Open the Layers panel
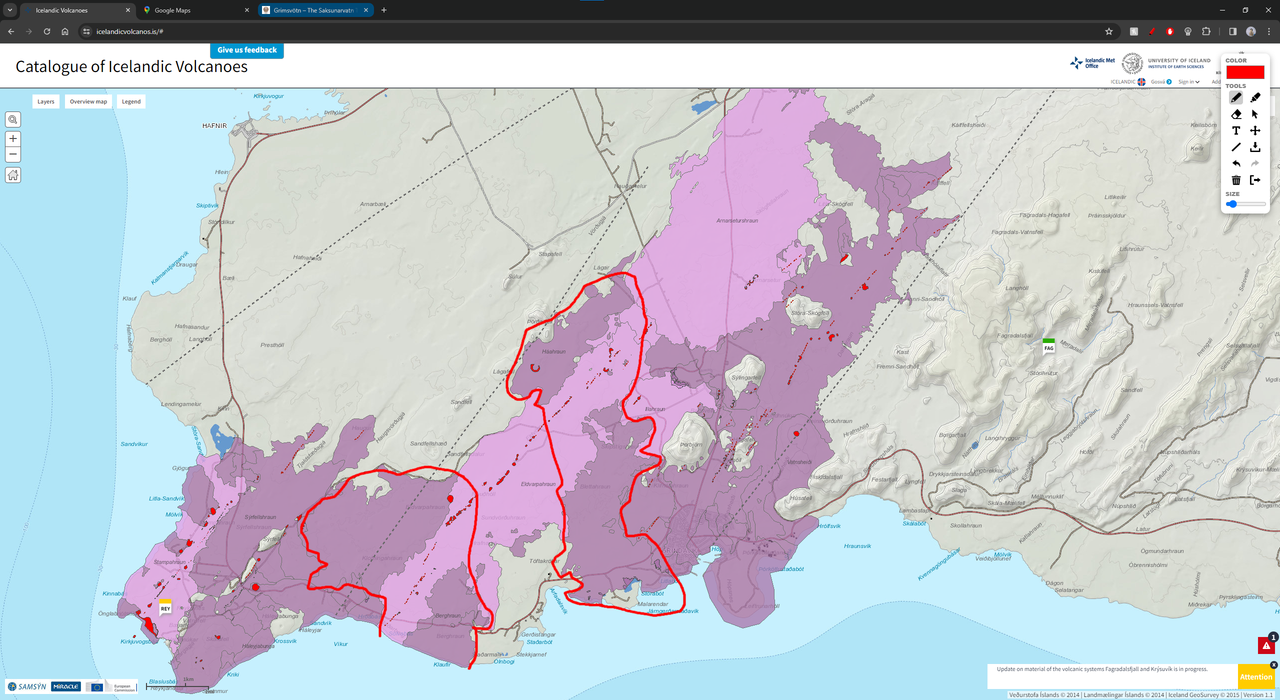The height and width of the screenshot is (700, 1280). click(46, 101)
